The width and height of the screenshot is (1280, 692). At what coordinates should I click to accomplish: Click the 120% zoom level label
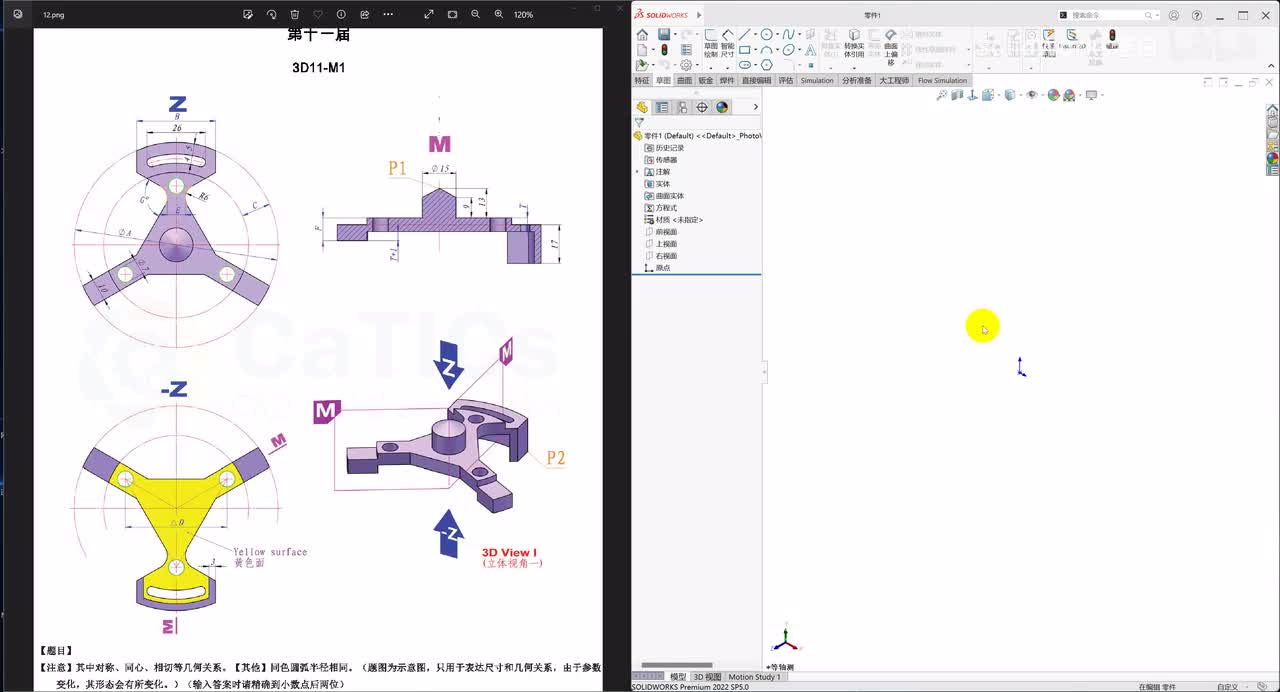523,15
